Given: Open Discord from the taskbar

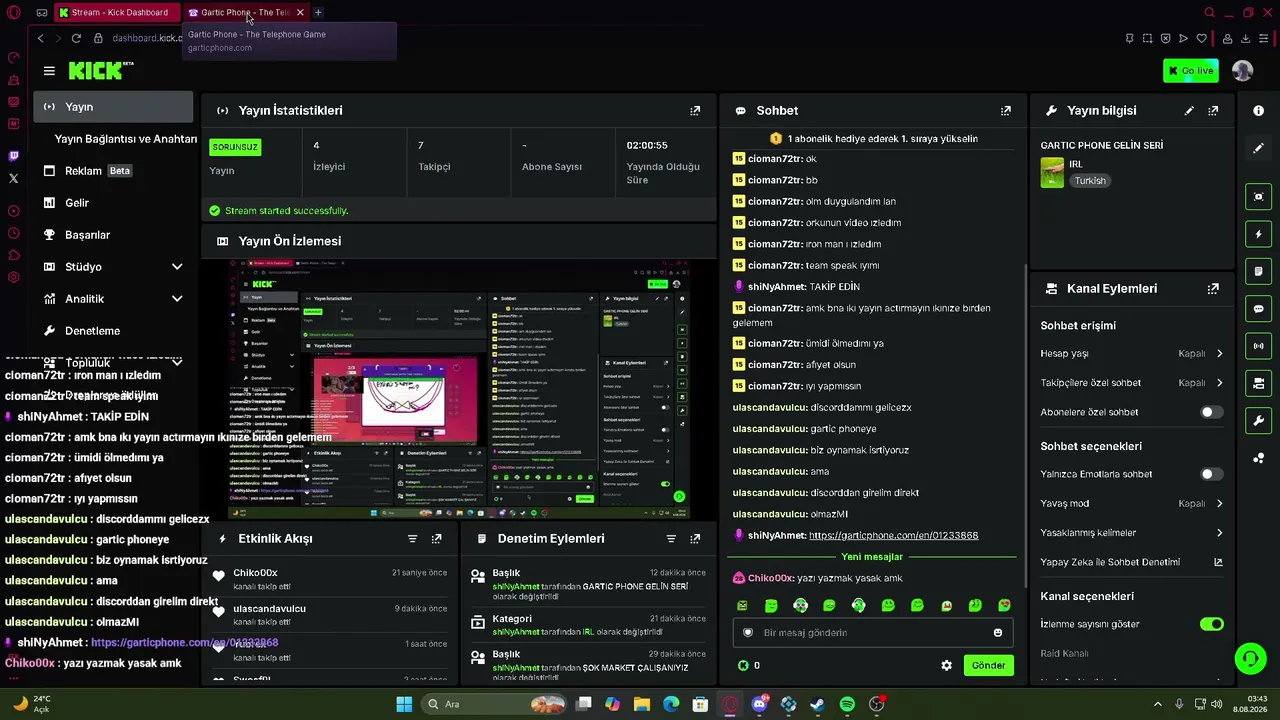Looking at the screenshot, I should (x=759, y=704).
